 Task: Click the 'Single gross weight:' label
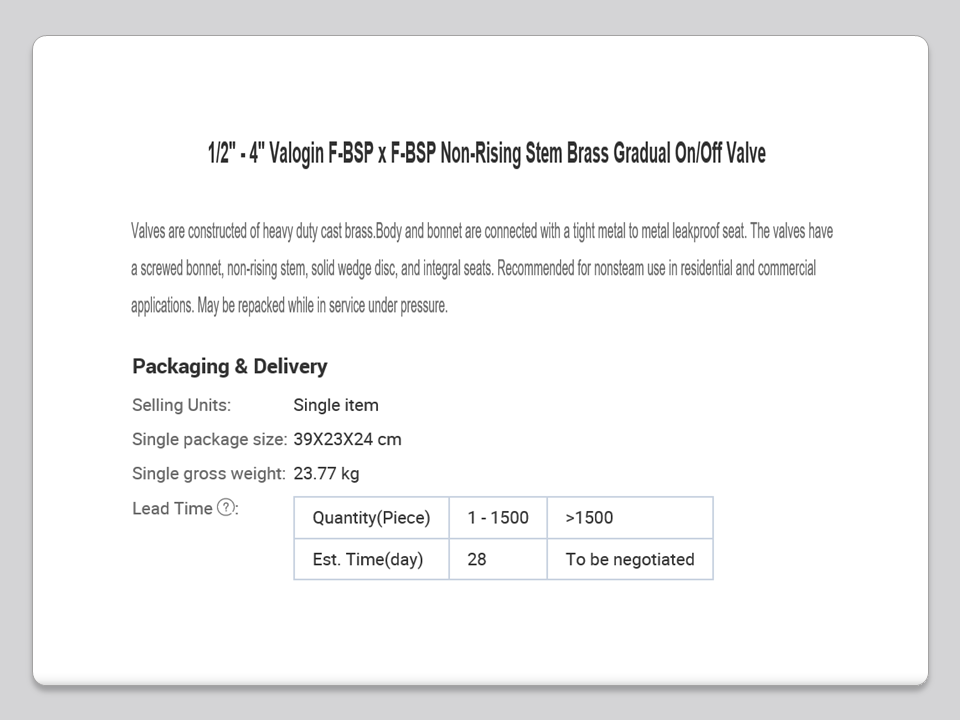(x=209, y=473)
